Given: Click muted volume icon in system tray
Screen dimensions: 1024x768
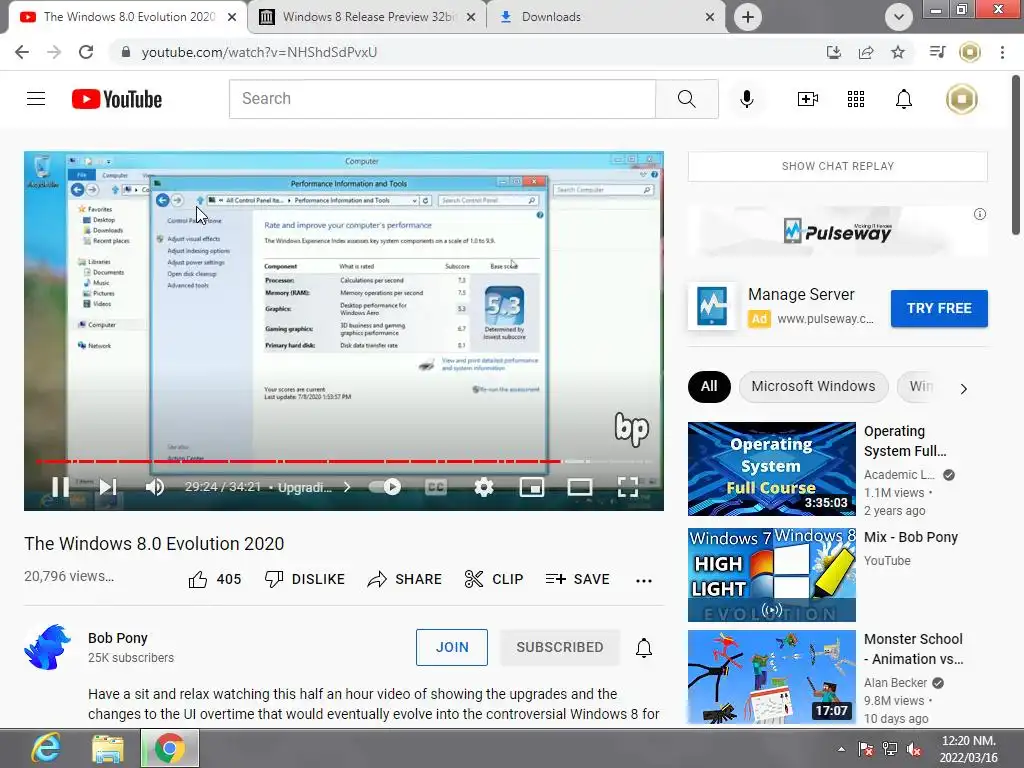Looking at the screenshot, I should point(914,749).
